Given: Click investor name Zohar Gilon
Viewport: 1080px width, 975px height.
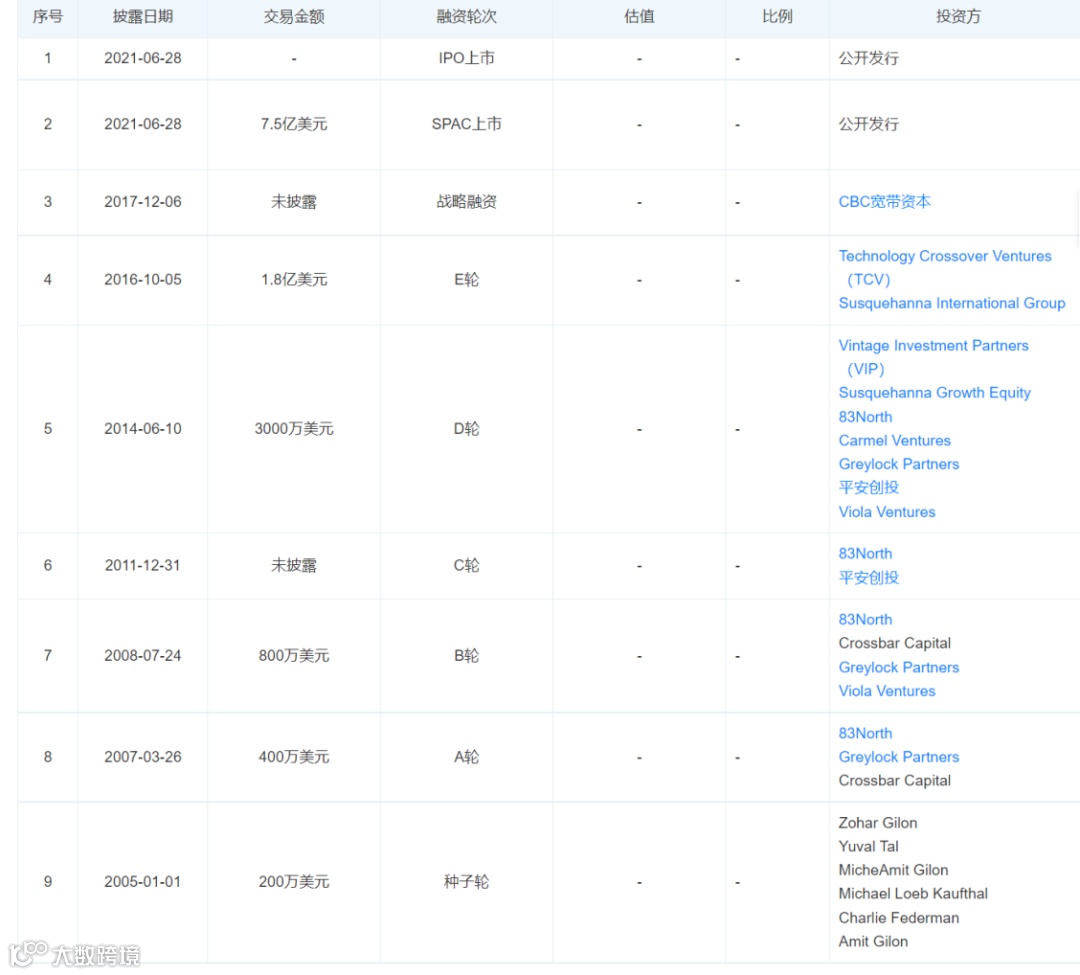Looking at the screenshot, I should coord(878,824).
